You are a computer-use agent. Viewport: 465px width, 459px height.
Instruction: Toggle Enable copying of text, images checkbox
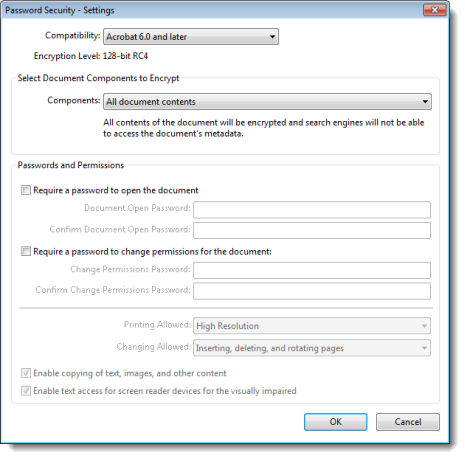tap(26, 373)
